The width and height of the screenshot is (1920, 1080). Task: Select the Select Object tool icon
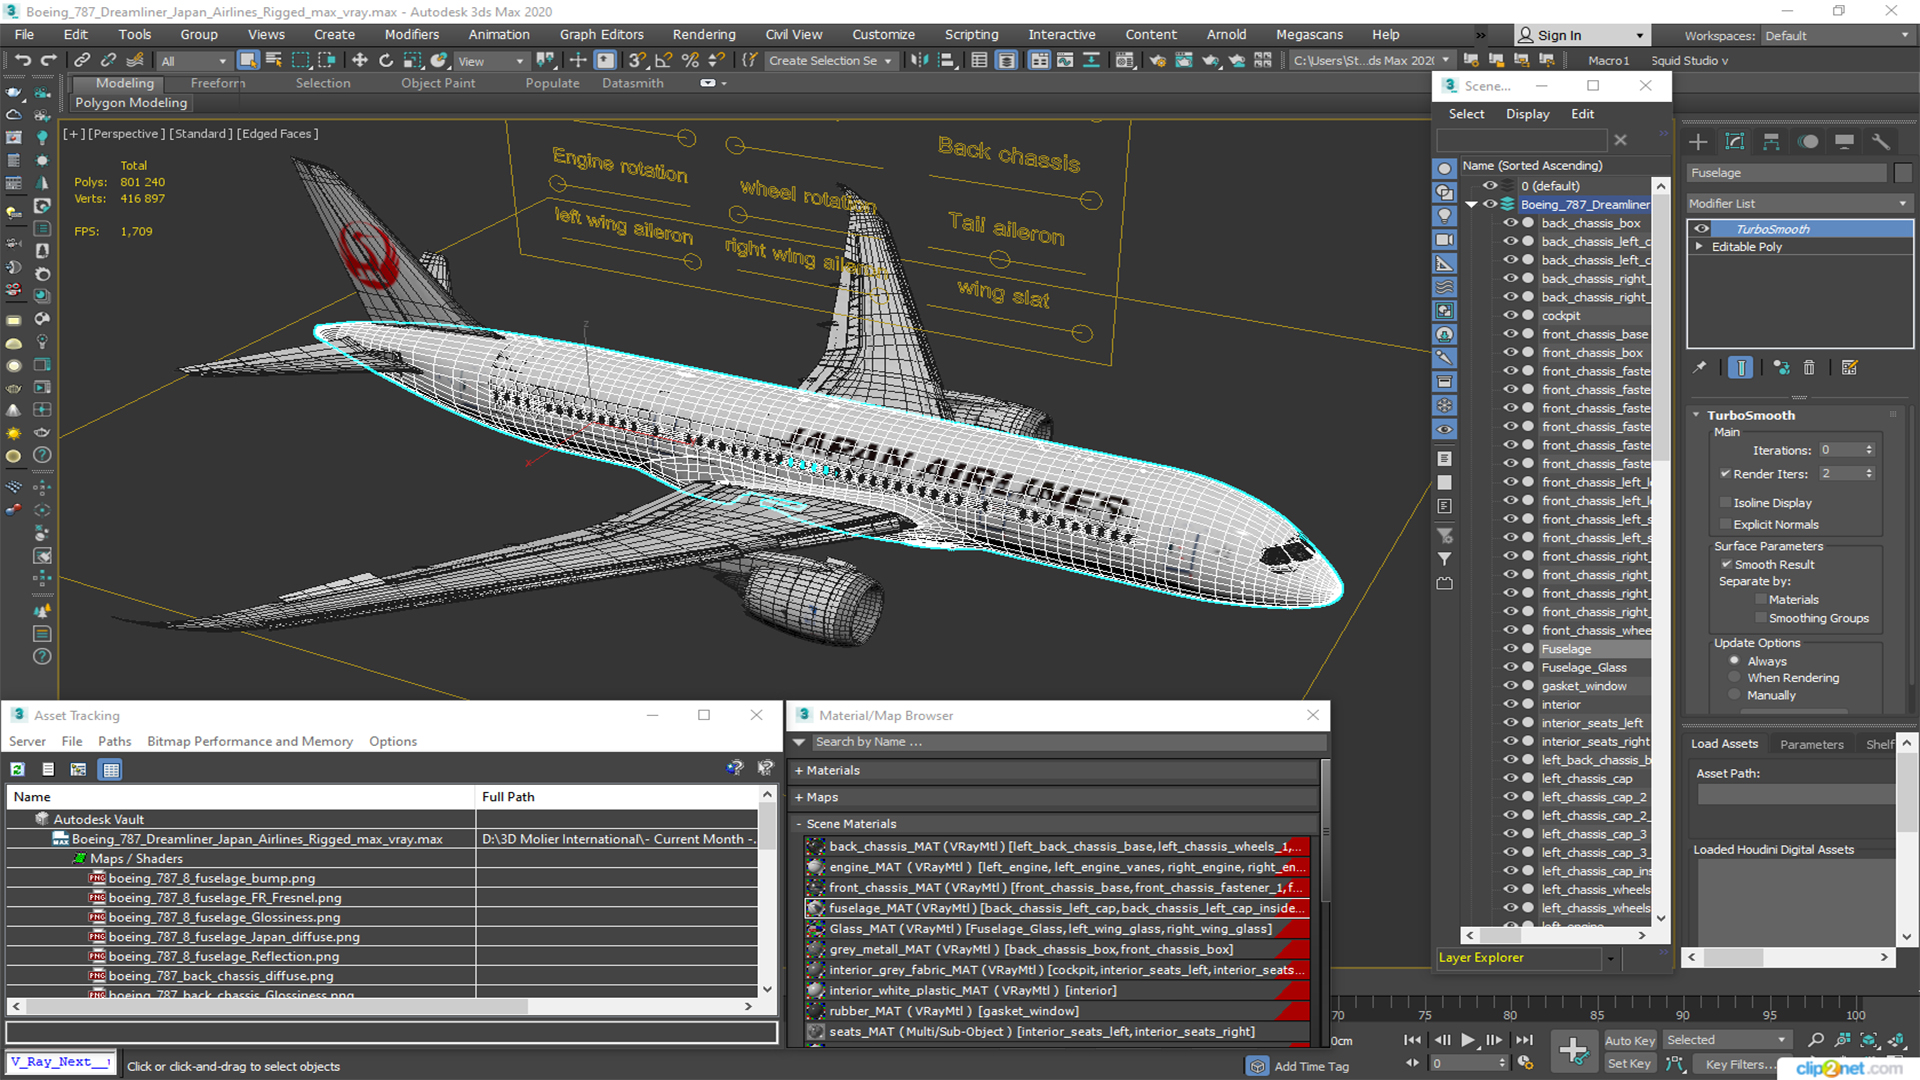tap(248, 60)
